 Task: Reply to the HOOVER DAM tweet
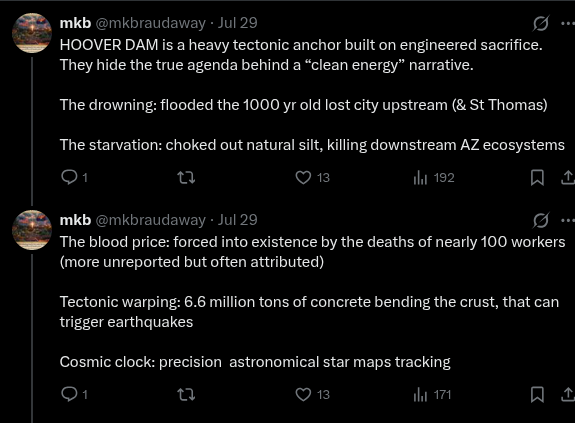74,178
